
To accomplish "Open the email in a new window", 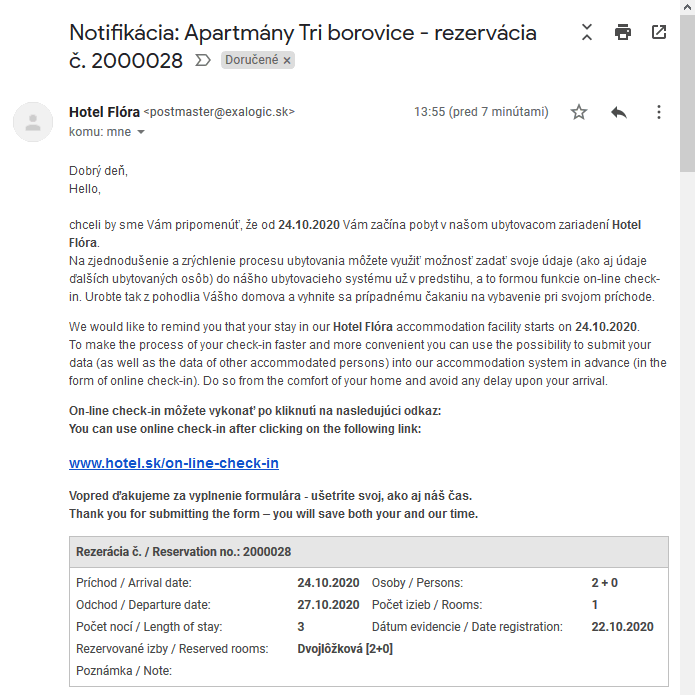I will (x=659, y=32).
